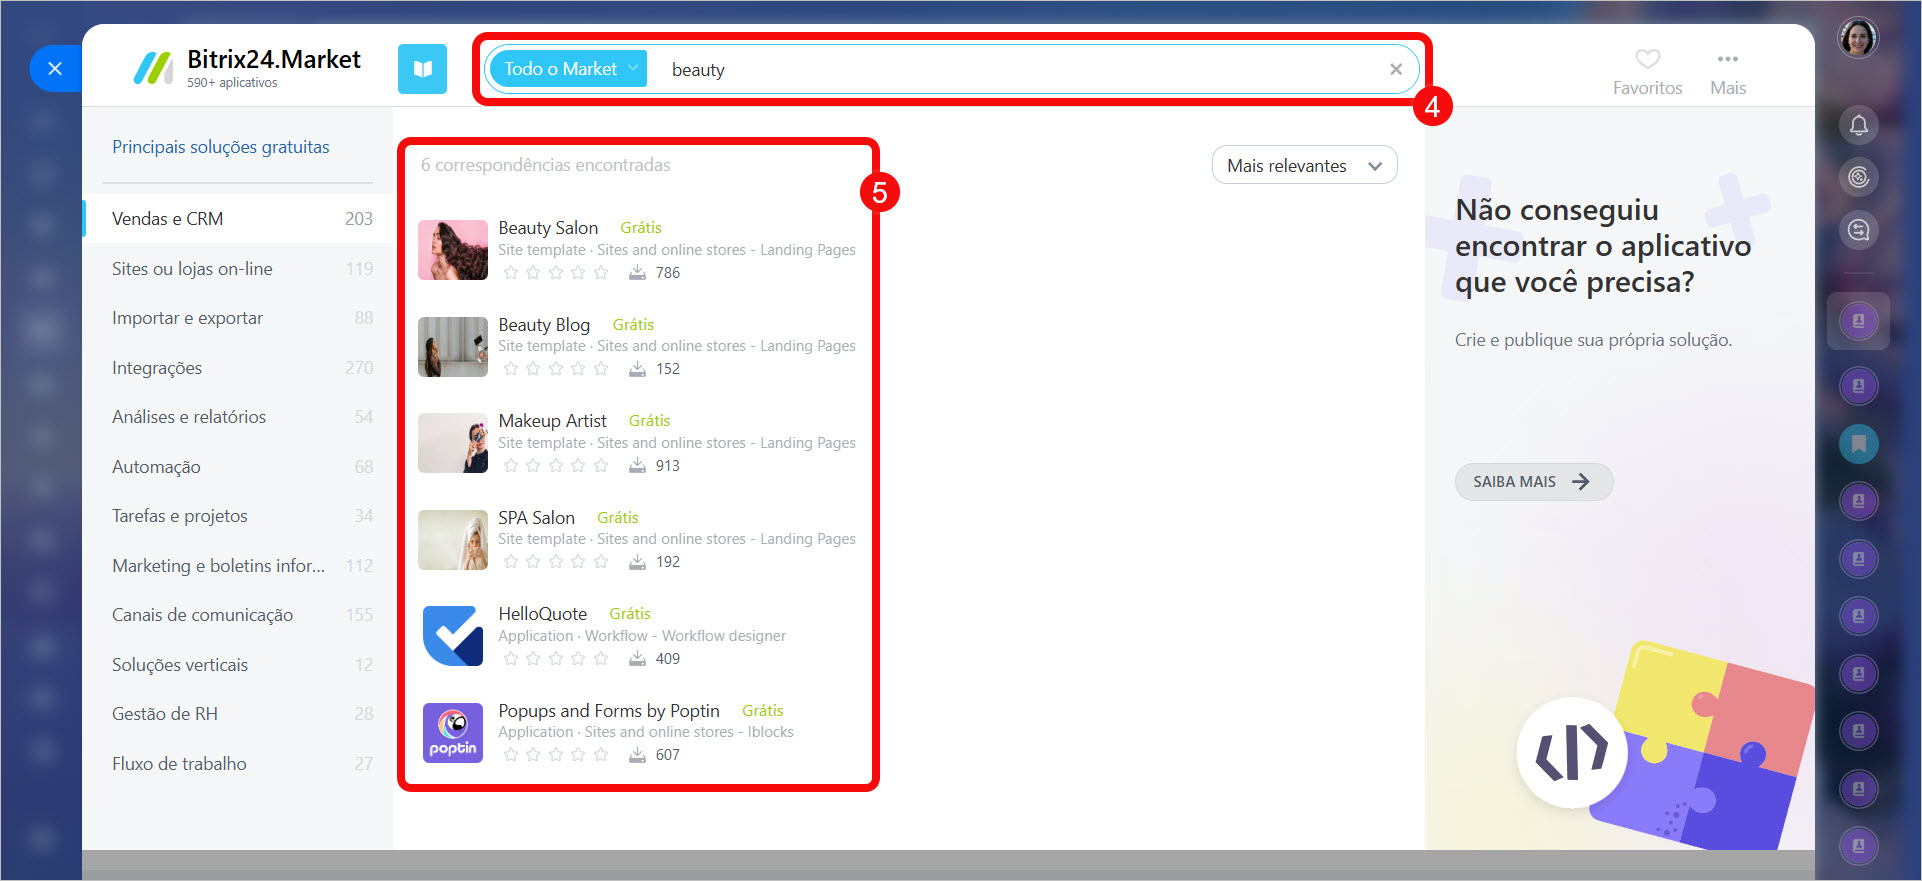Open the chat search icon in right sidebar

tap(1858, 231)
